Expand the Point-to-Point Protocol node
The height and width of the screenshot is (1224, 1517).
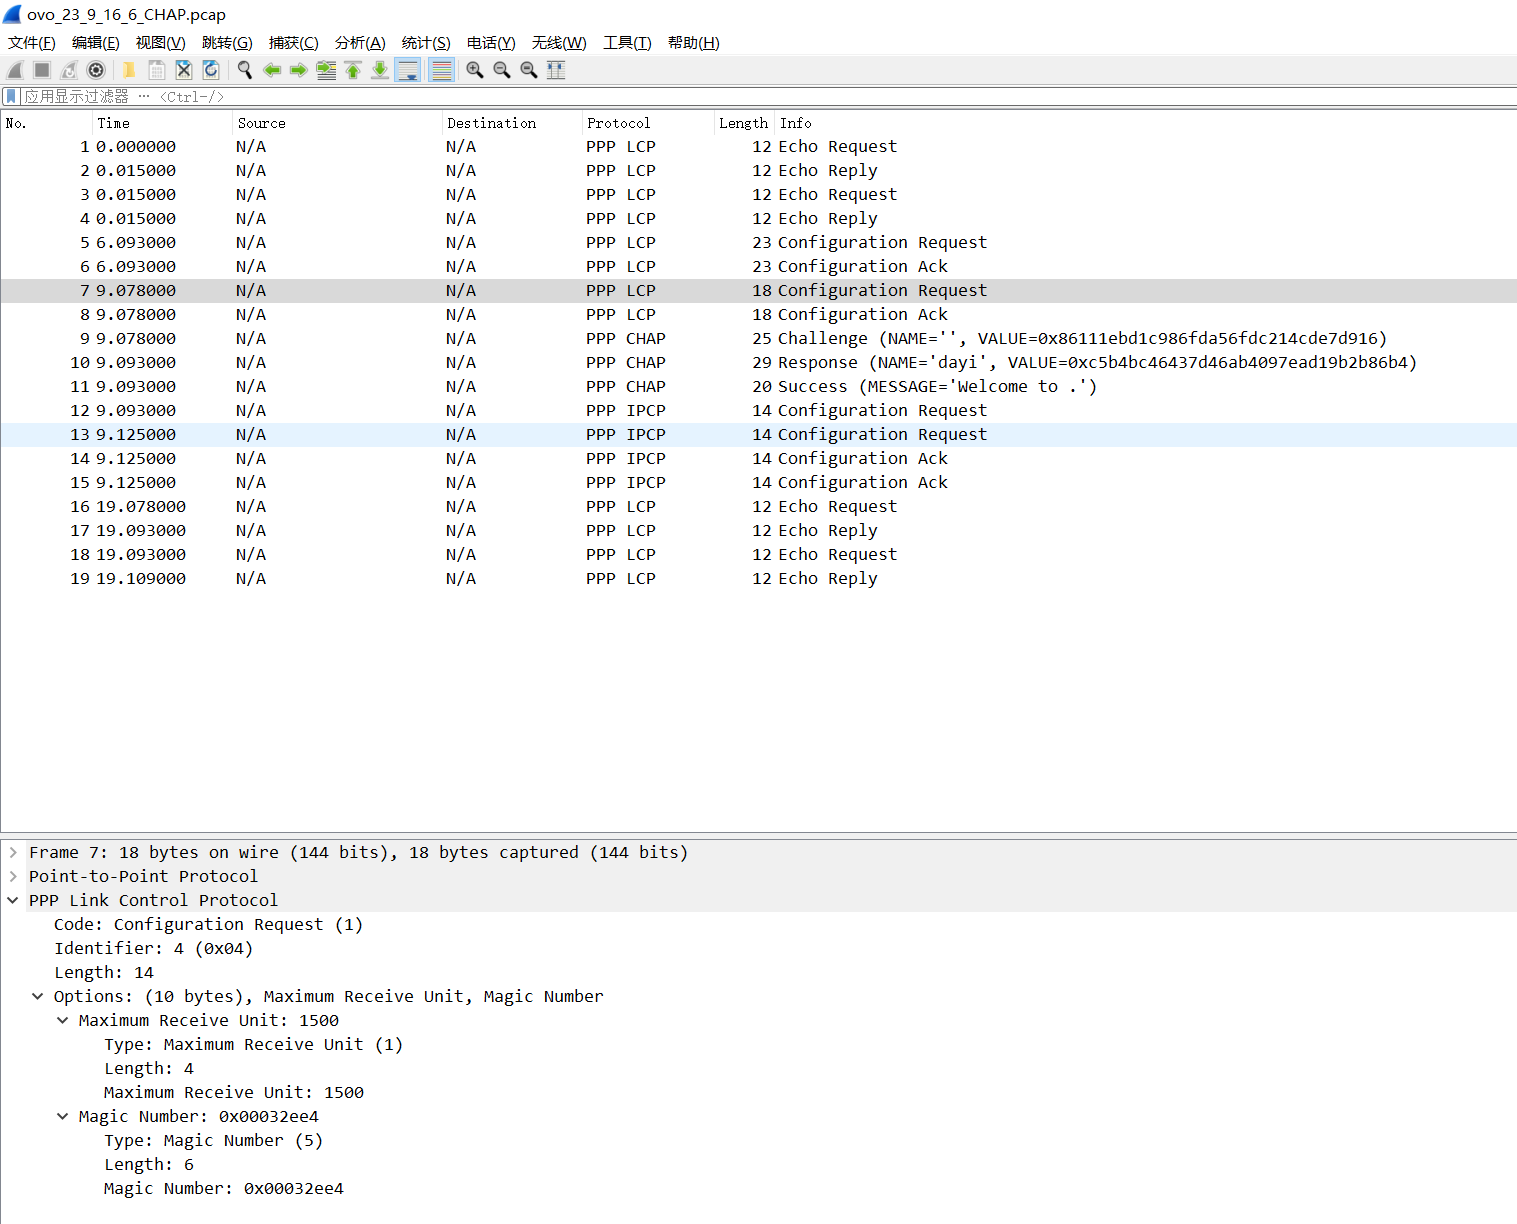[x=13, y=876]
